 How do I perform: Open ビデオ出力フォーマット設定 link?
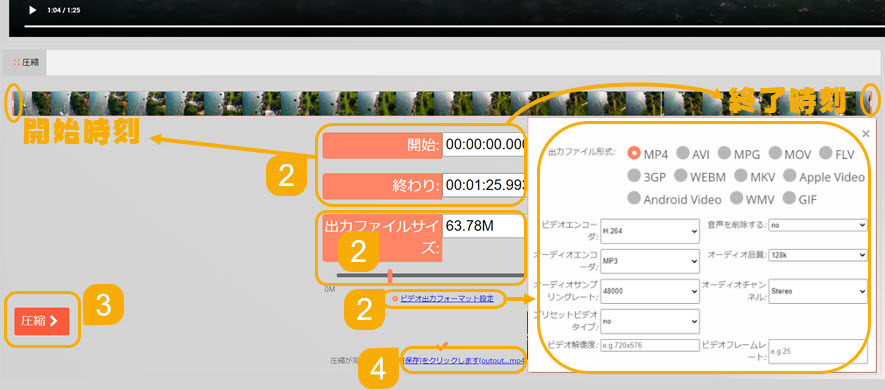pos(447,298)
